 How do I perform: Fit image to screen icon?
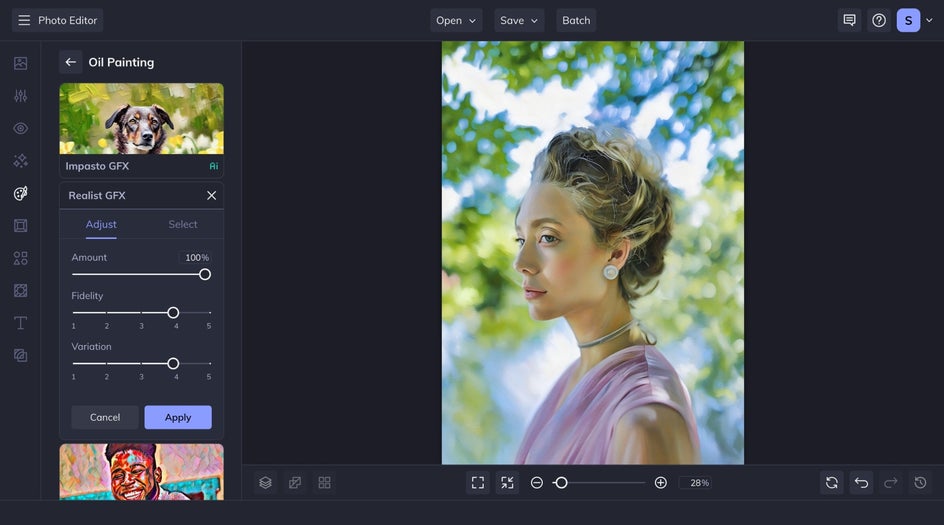pyautogui.click(x=478, y=483)
